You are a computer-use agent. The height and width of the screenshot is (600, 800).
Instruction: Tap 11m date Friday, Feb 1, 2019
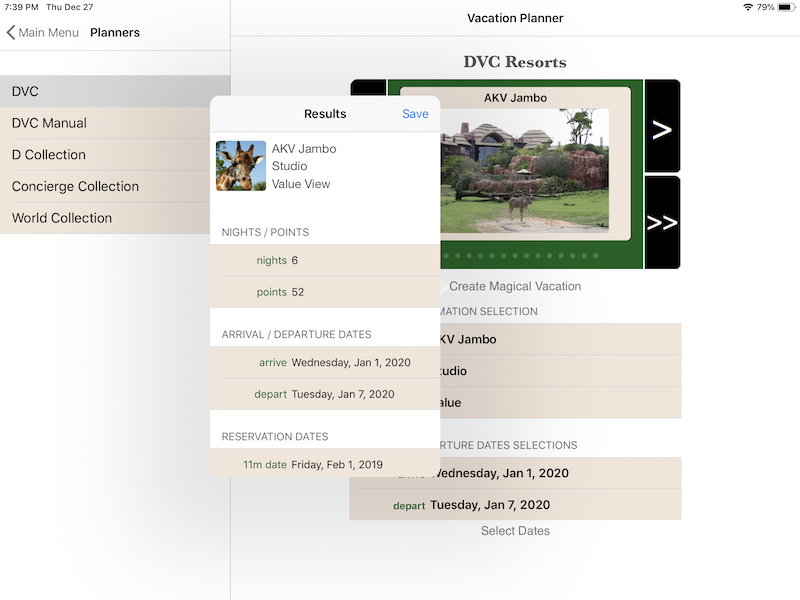(x=325, y=463)
